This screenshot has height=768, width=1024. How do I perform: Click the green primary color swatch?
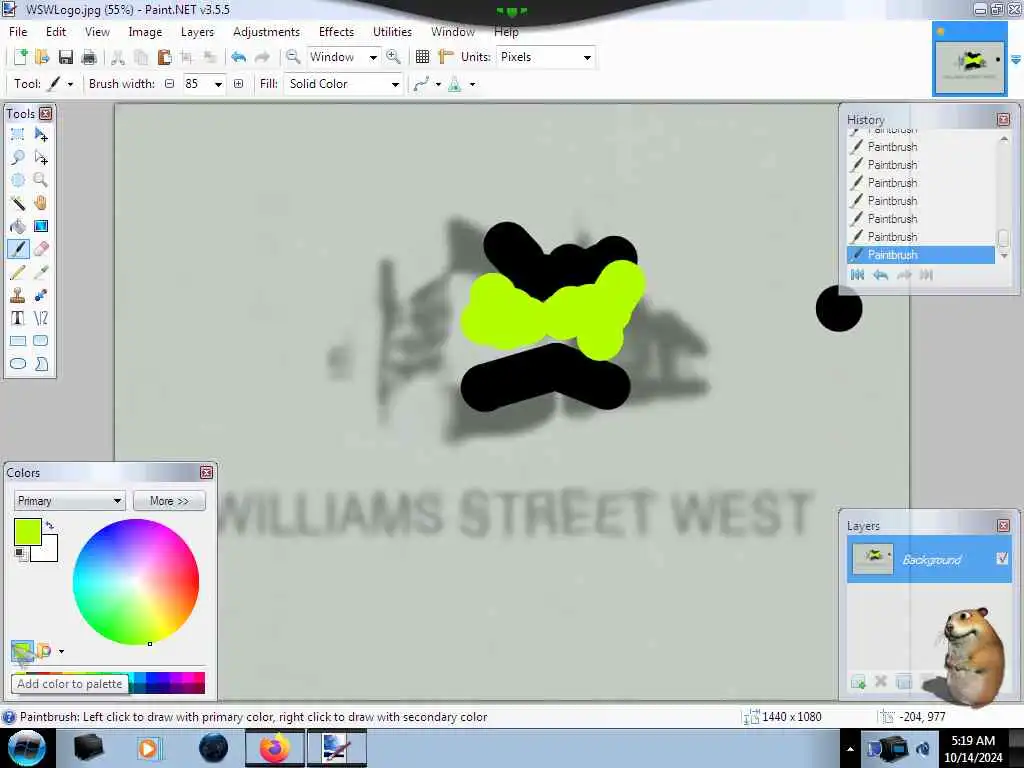tap(27, 532)
